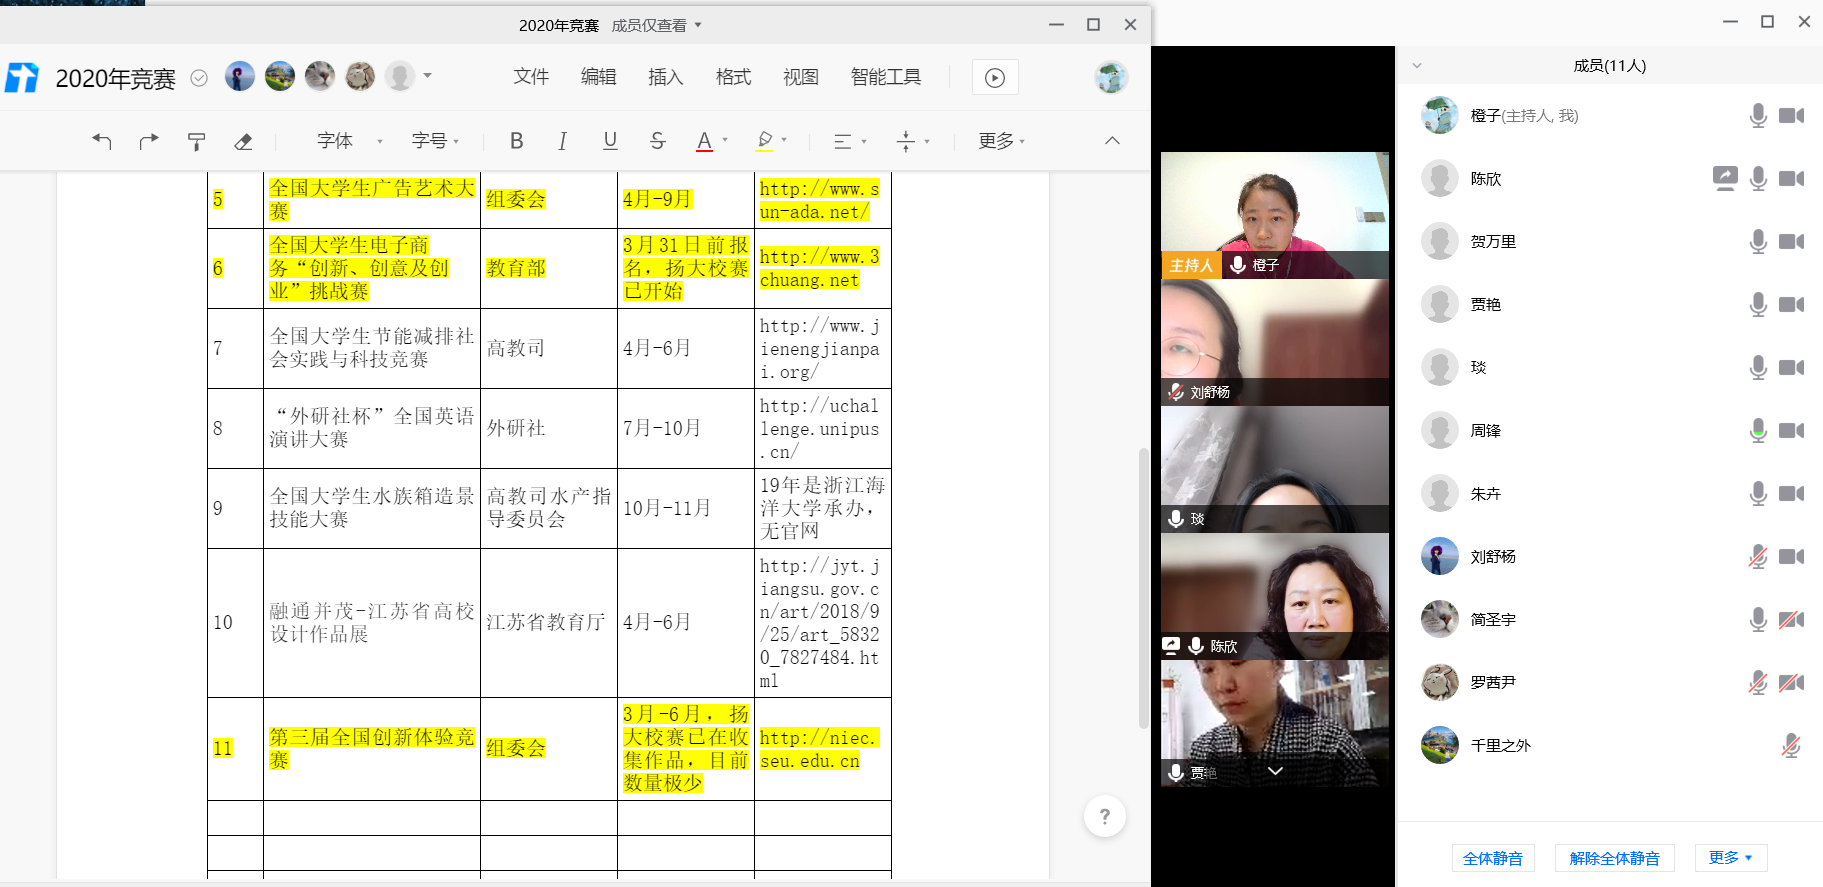
Task: Click the 全体静音 button
Action: click(1492, 858)
